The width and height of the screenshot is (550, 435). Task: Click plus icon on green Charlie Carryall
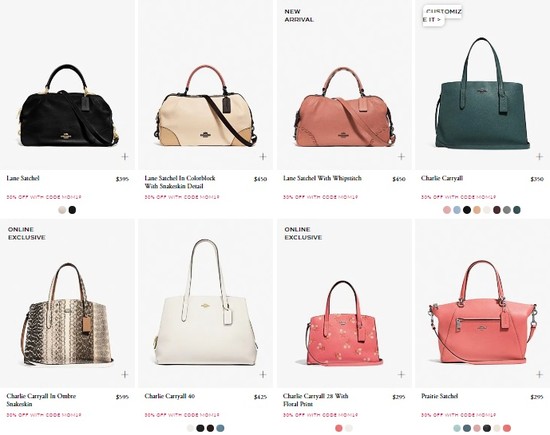(x=539, y=156)
